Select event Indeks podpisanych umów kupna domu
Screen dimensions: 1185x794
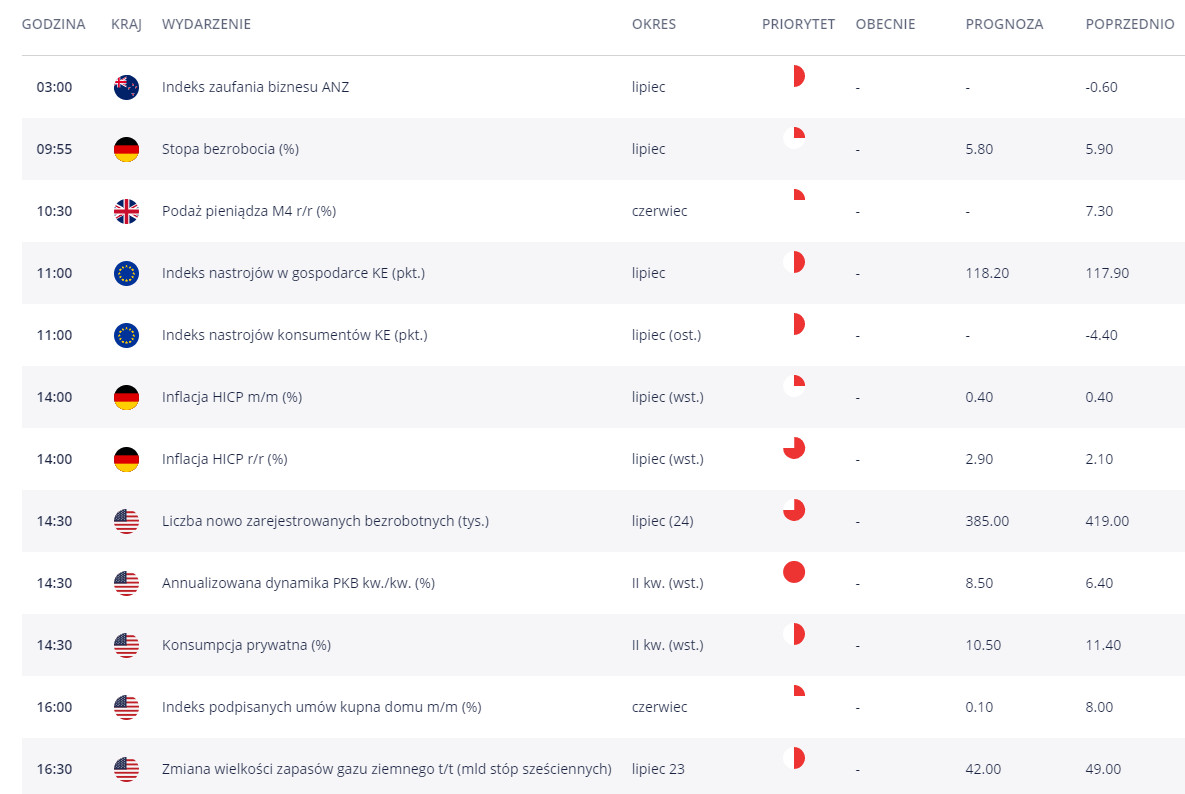[x=321, y=706]
